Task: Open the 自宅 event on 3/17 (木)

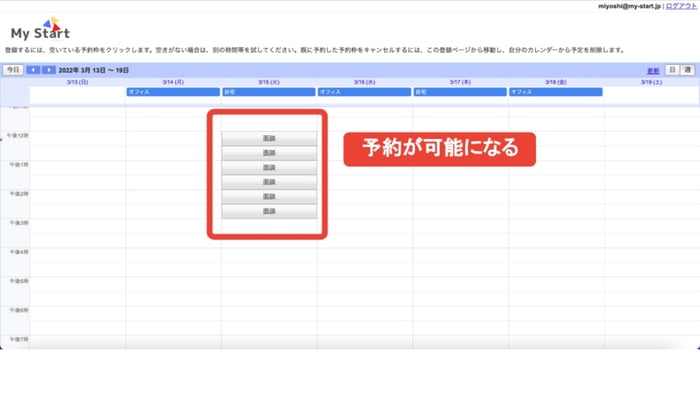Action: click(x=460, y=92)
